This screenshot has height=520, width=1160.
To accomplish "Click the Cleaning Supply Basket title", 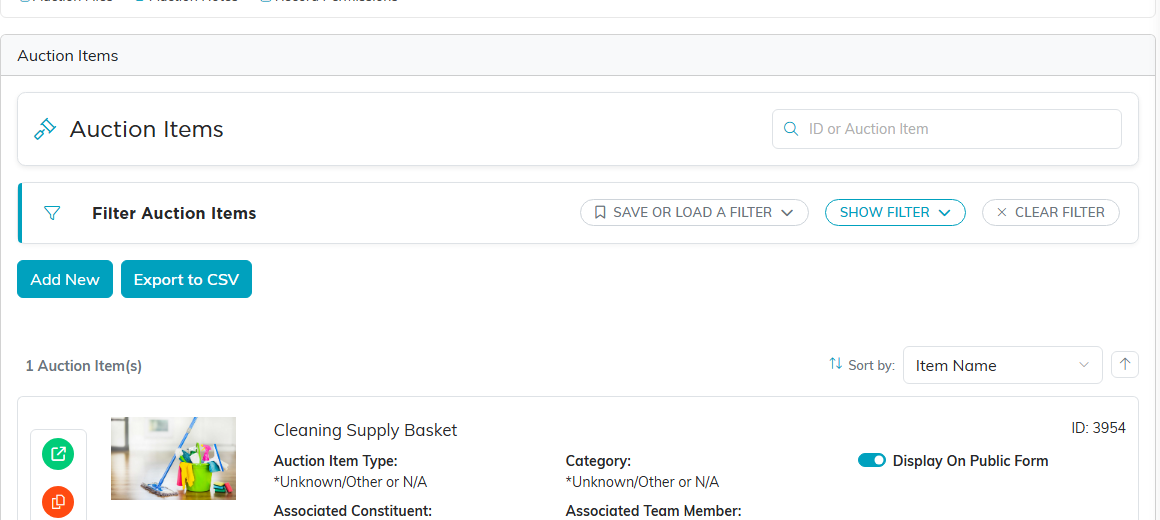I will coord(365,430).
